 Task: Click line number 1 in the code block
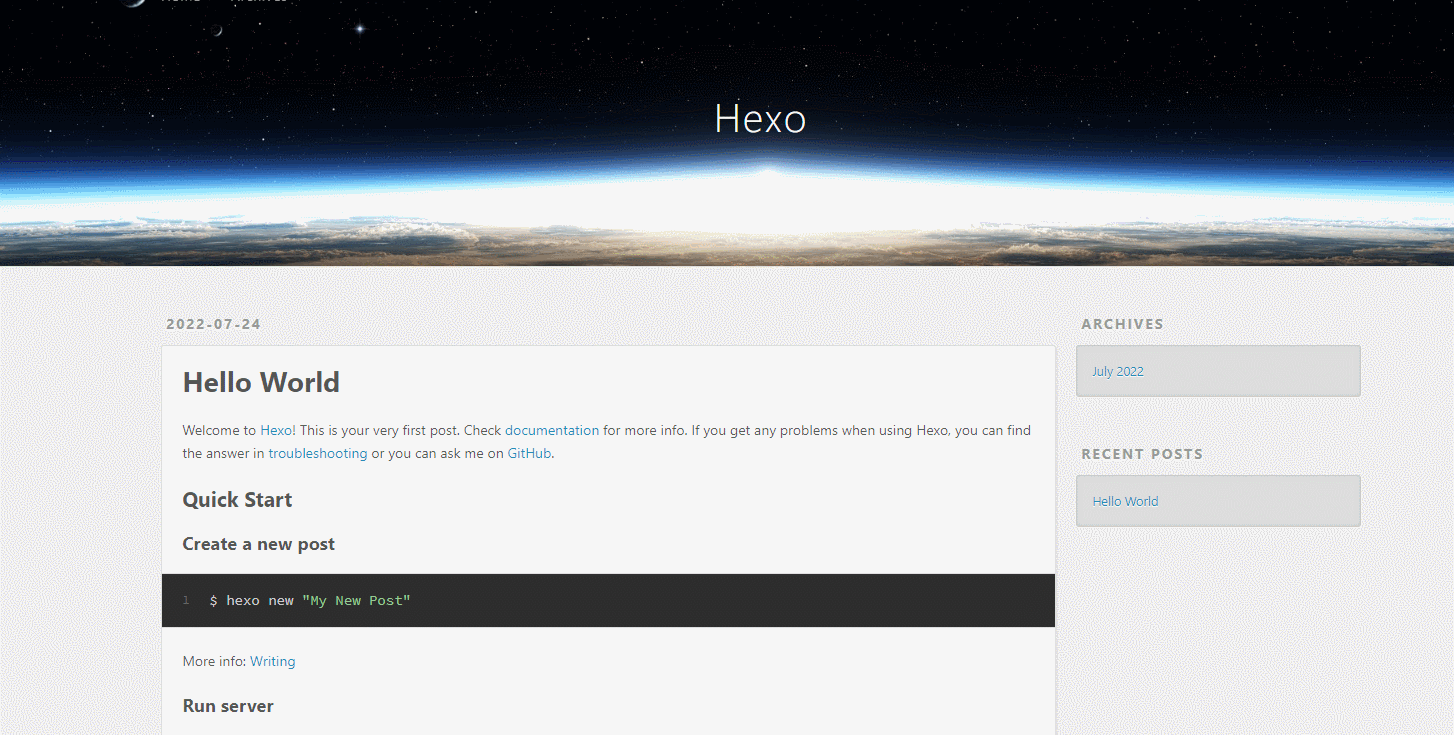tap(186, 601)
